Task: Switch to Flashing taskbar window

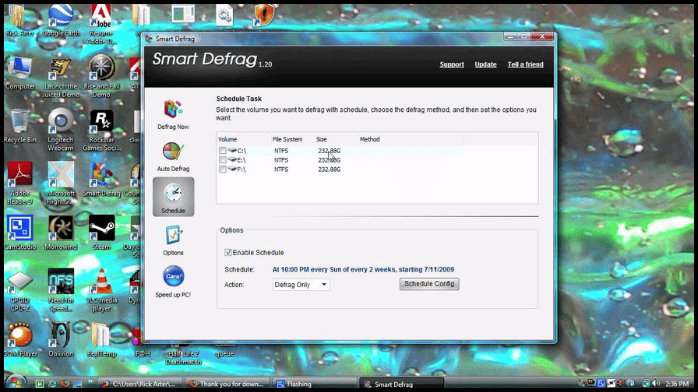Action: click(x=314, y=384)
